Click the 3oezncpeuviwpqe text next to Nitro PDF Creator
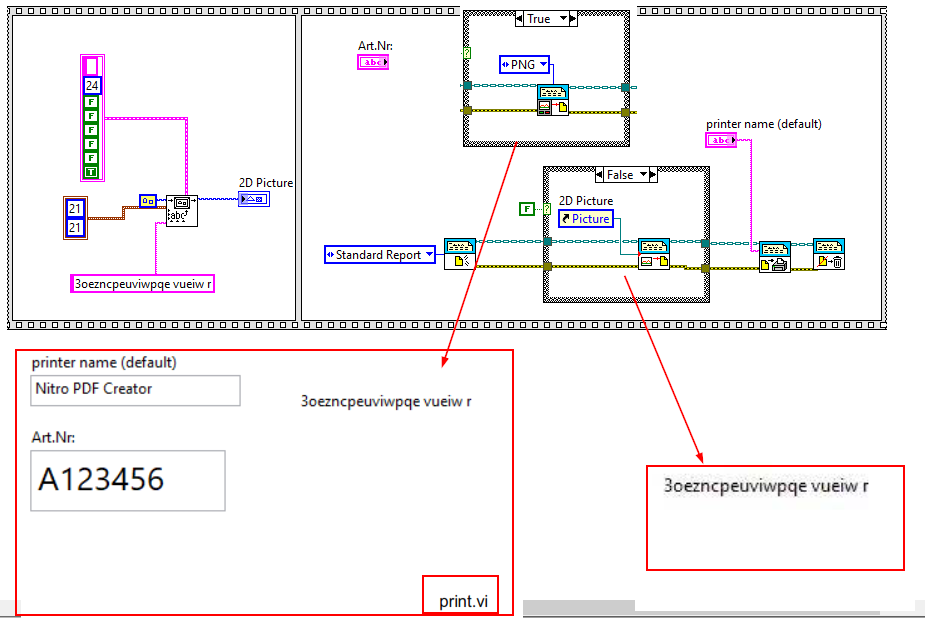925x618 pixels. click(x=386, y=402)
